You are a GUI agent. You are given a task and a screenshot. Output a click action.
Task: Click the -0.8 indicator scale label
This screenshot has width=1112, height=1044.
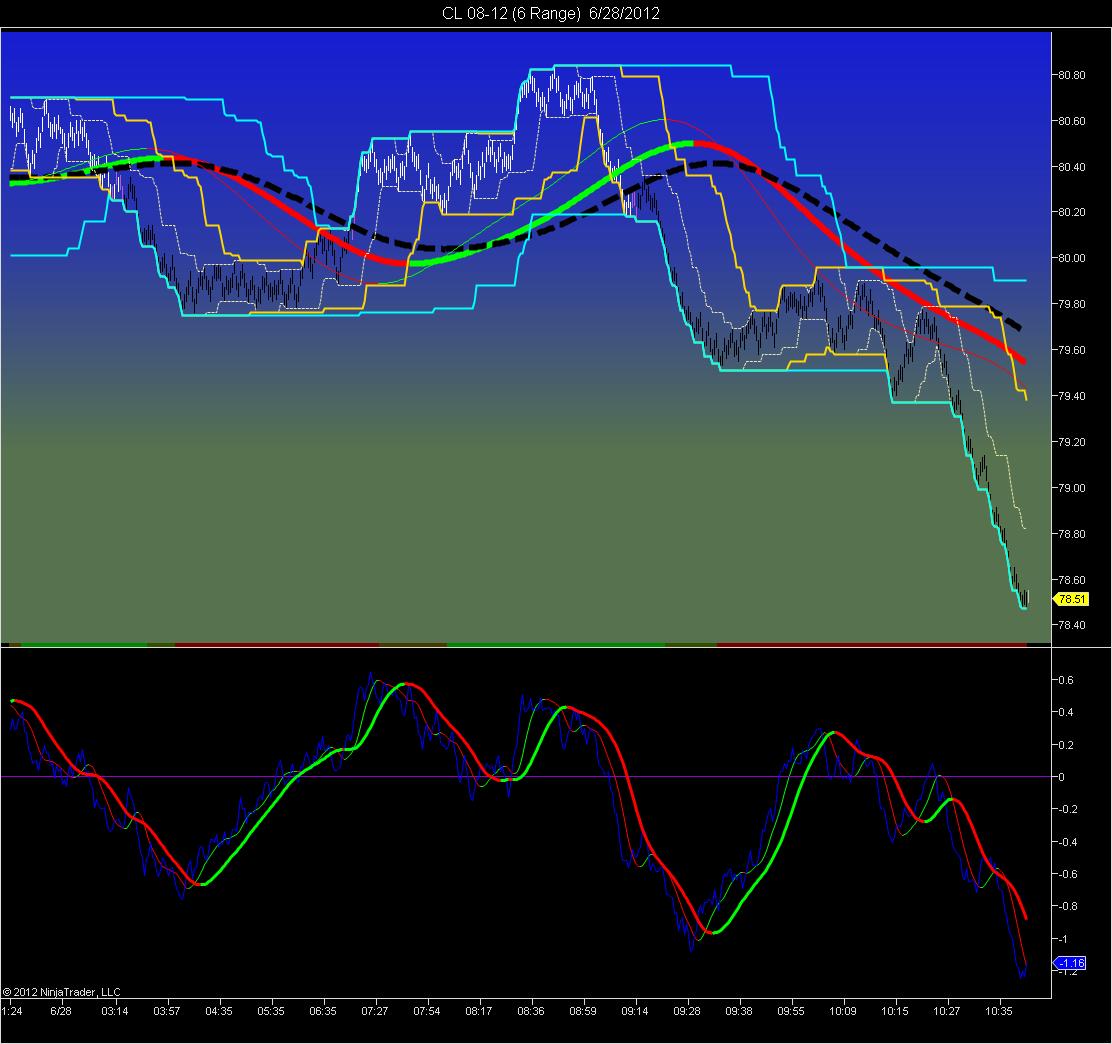[x=1067, y=906]
